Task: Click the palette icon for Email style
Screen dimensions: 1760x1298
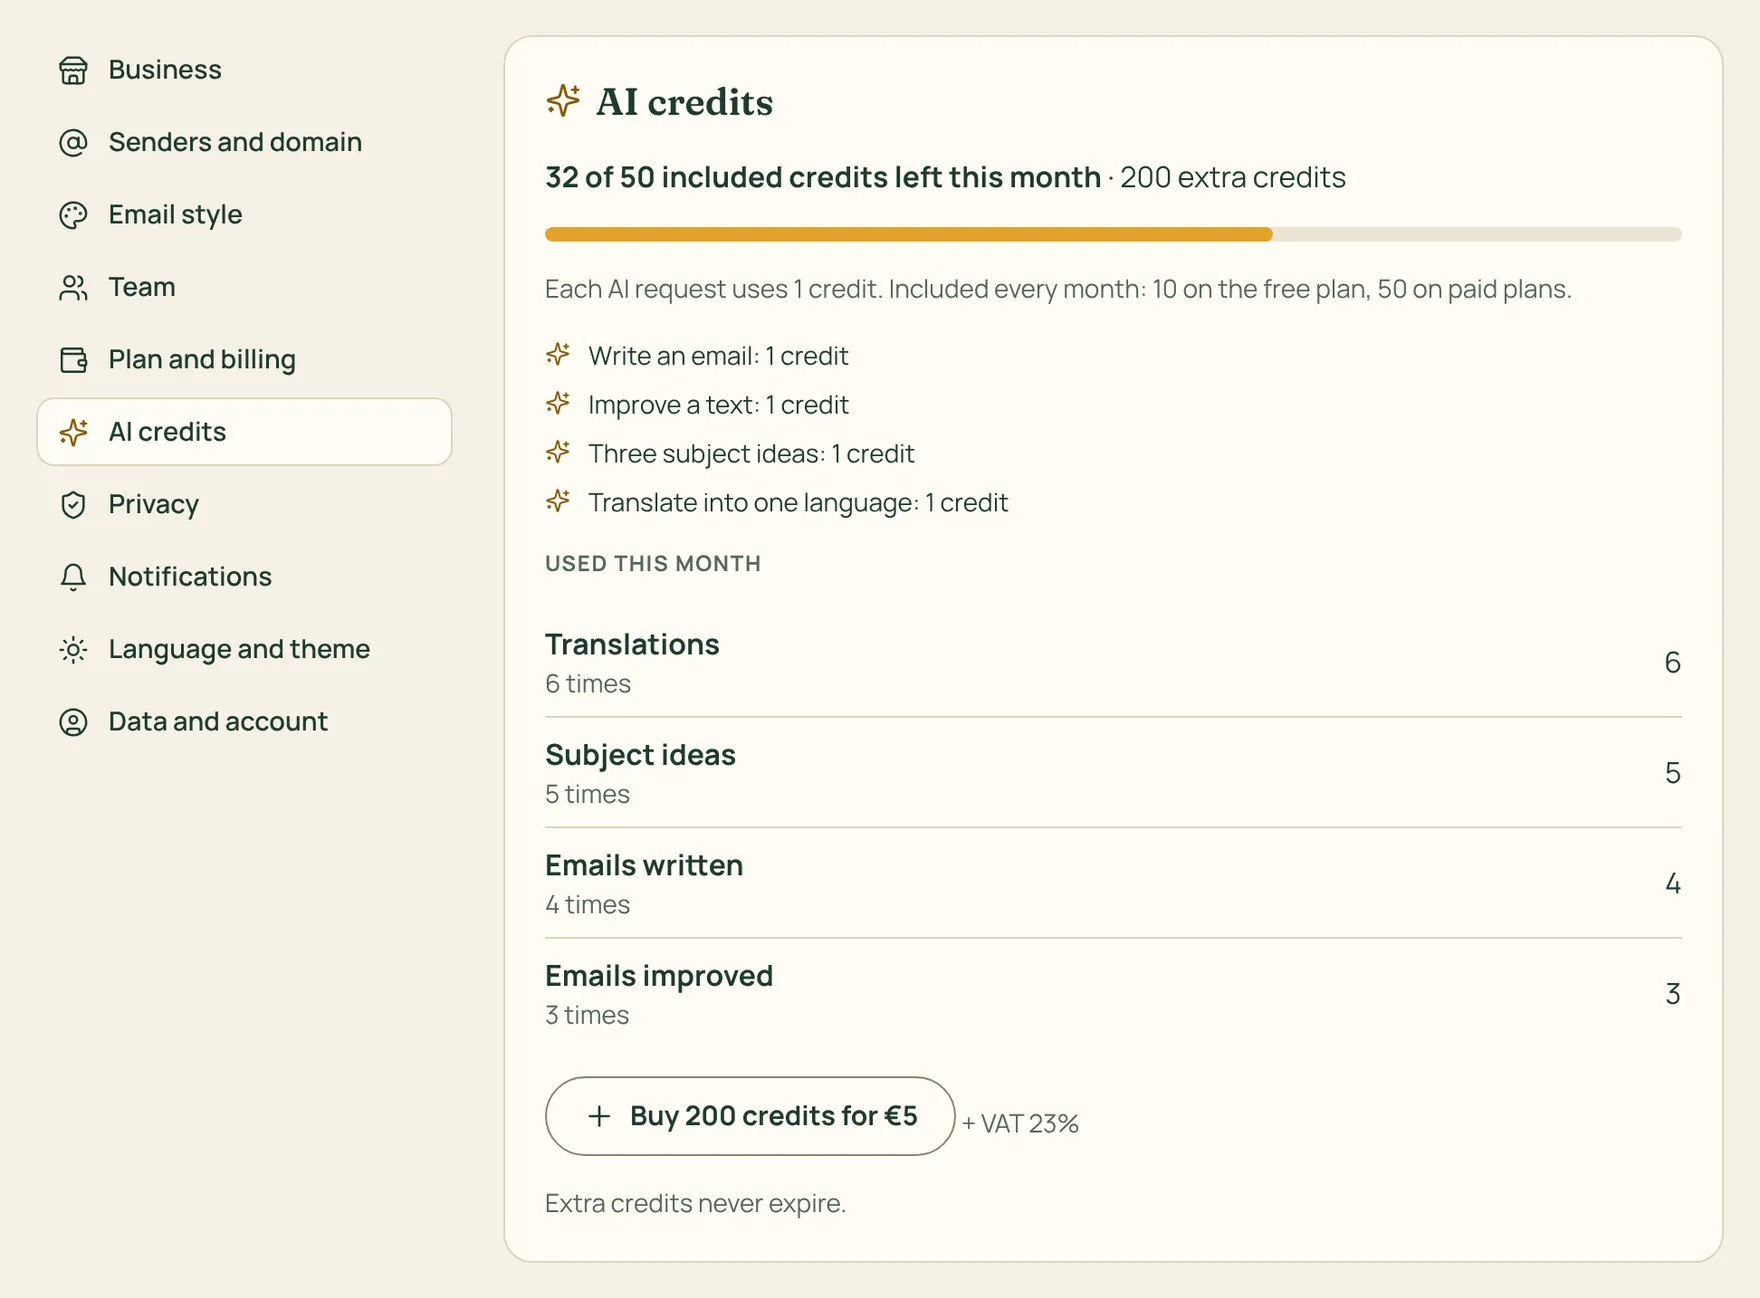Action: point(73,215)
